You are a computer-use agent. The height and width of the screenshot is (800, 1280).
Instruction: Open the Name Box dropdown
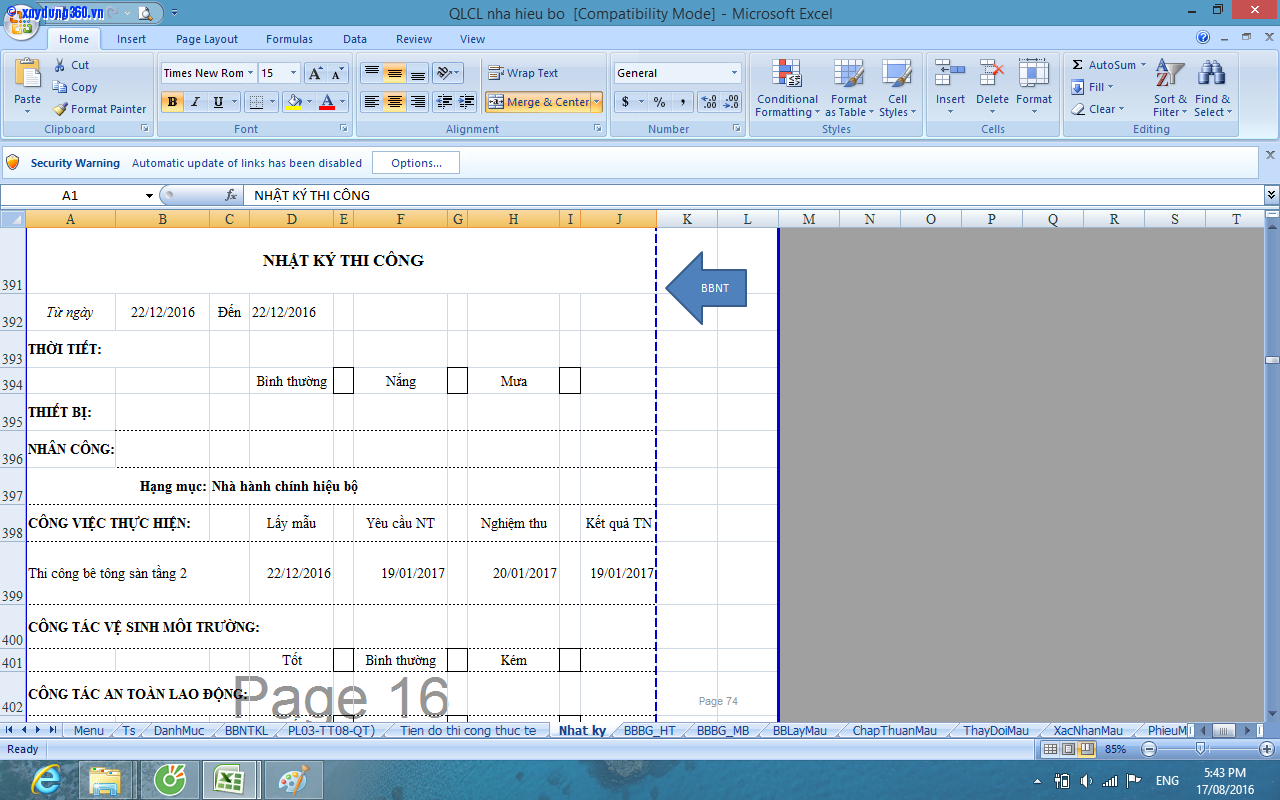(x=150, y=195)
